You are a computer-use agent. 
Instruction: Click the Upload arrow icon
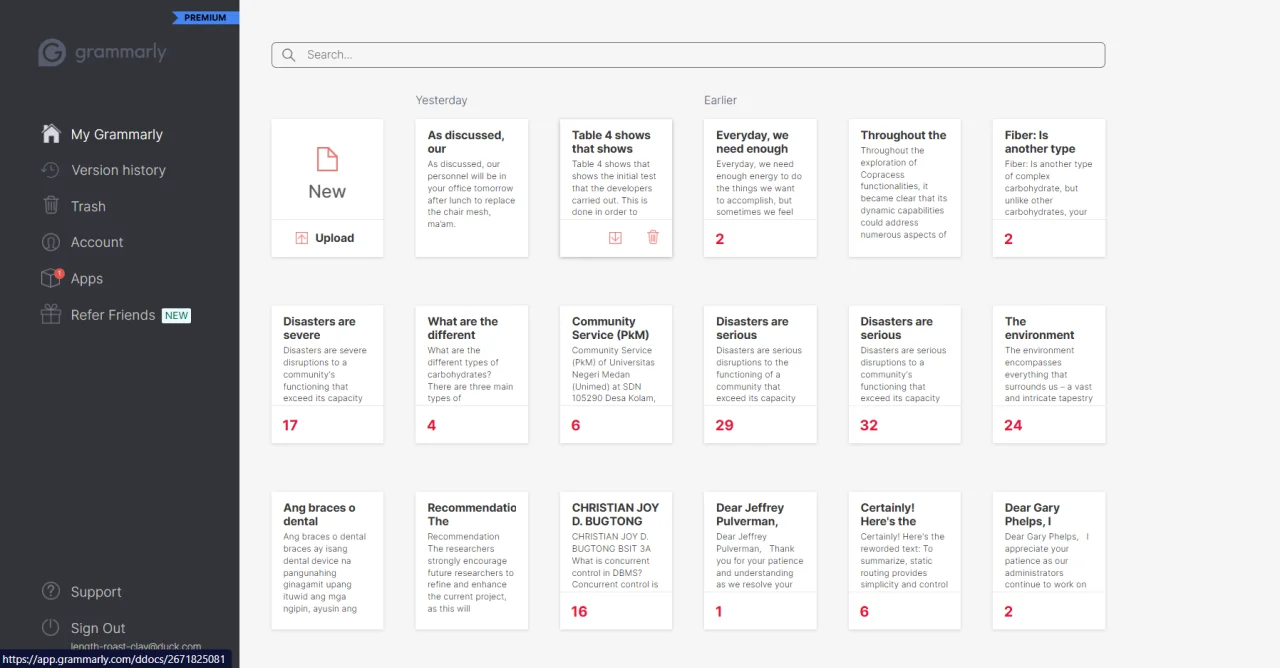[x=302, y=238]
